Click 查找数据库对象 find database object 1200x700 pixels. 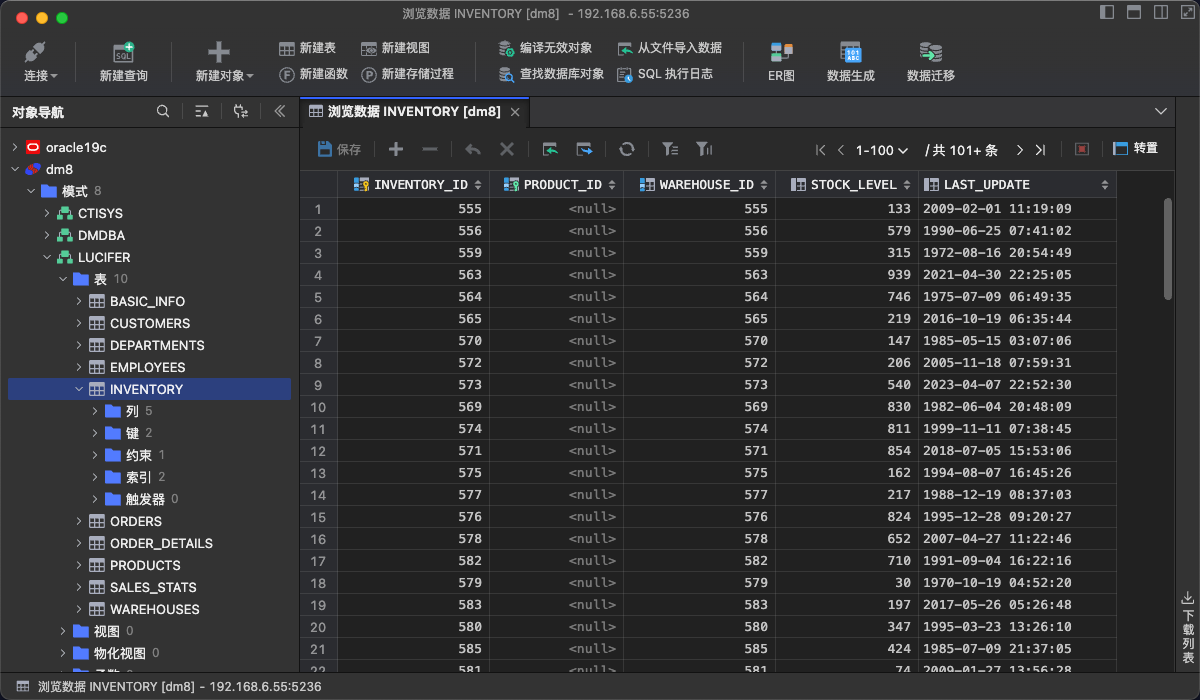[x=551, y=74]
